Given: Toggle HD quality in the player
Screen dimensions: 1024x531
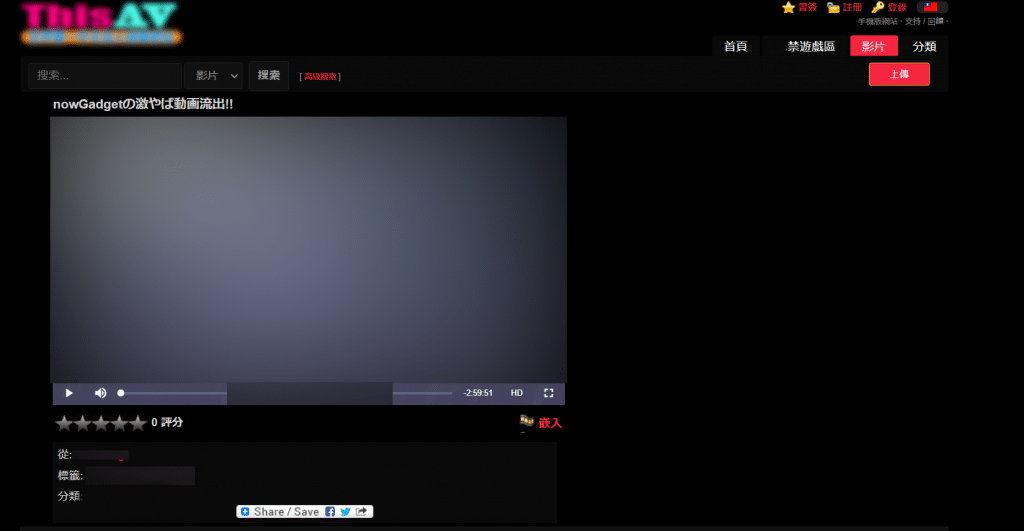Looking at the screenshot, I should tap(517, 393).
